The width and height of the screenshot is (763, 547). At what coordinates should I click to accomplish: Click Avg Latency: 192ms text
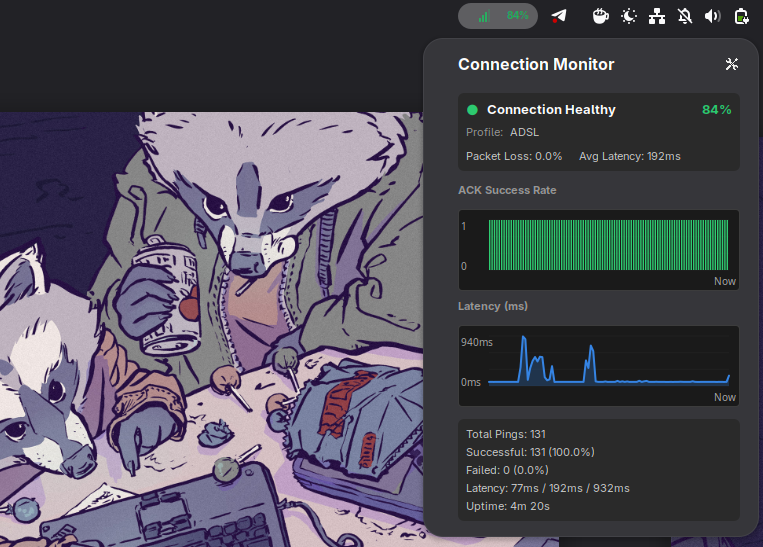(630, 156)
